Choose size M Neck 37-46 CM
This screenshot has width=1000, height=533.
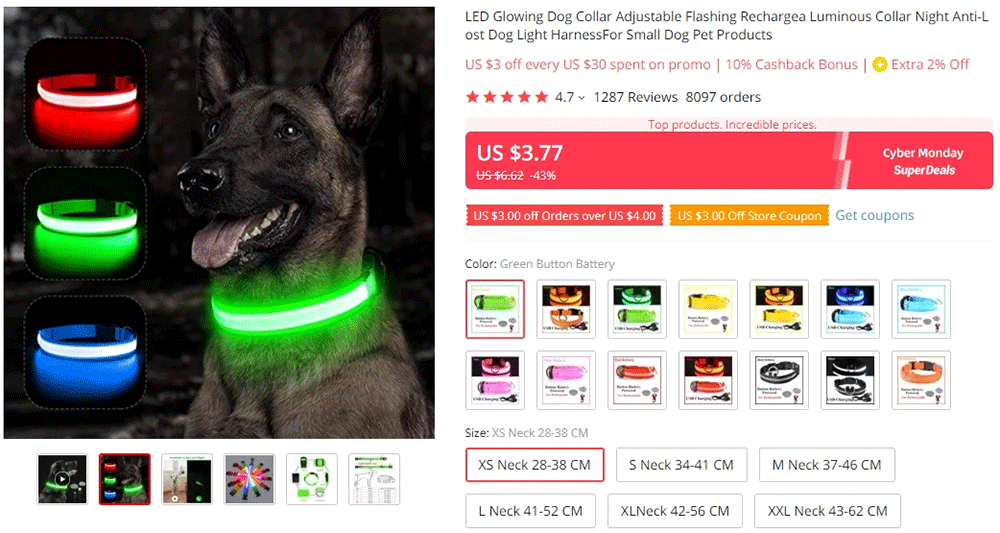click(x=827, y=465)
